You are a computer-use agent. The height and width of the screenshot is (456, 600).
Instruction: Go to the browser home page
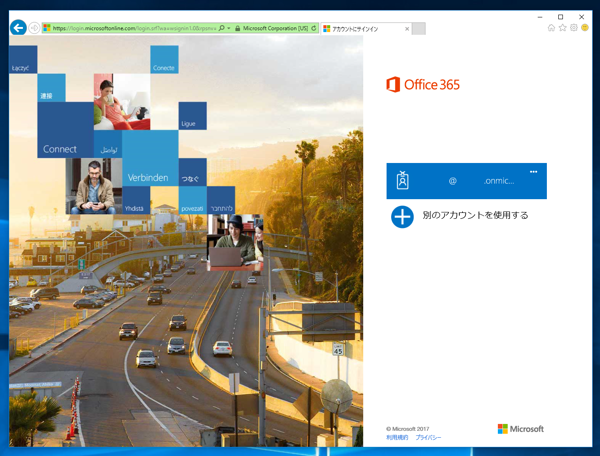[551, 28]
